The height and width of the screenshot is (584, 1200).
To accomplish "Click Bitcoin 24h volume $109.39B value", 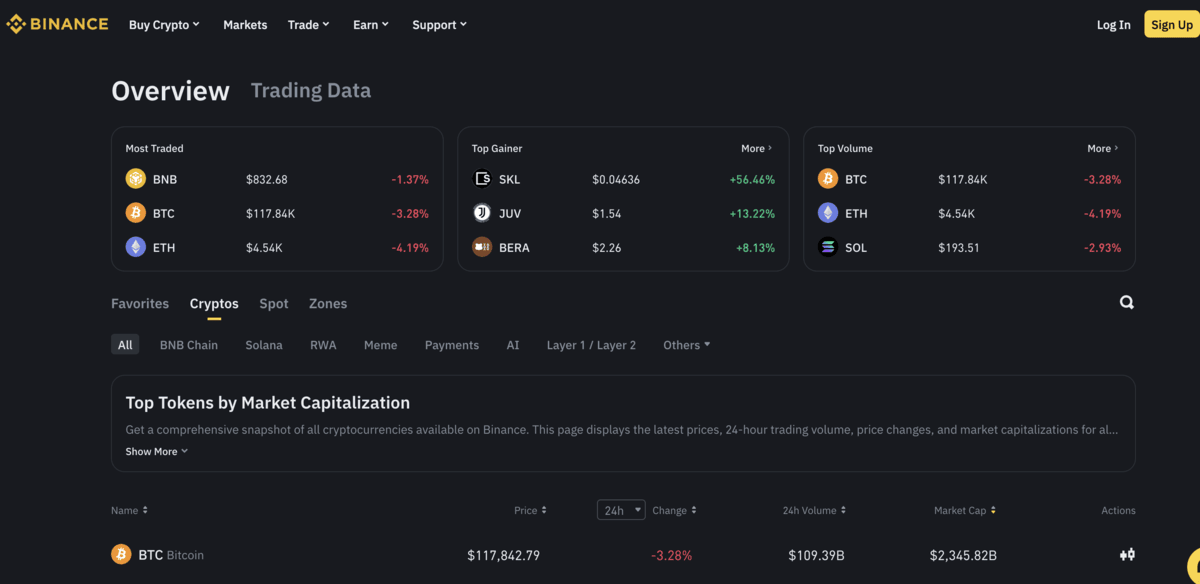I will (817, 554).
